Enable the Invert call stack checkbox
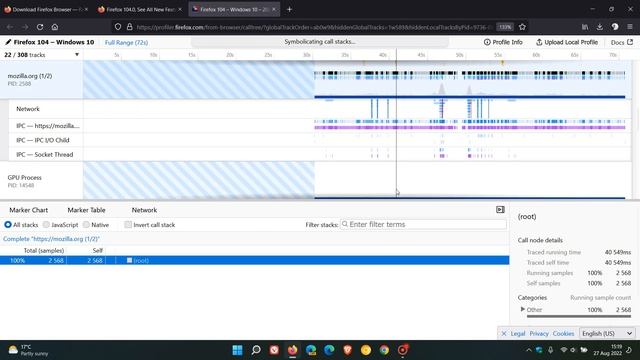The height and width of the screenshot is (360, 640). 128,224
